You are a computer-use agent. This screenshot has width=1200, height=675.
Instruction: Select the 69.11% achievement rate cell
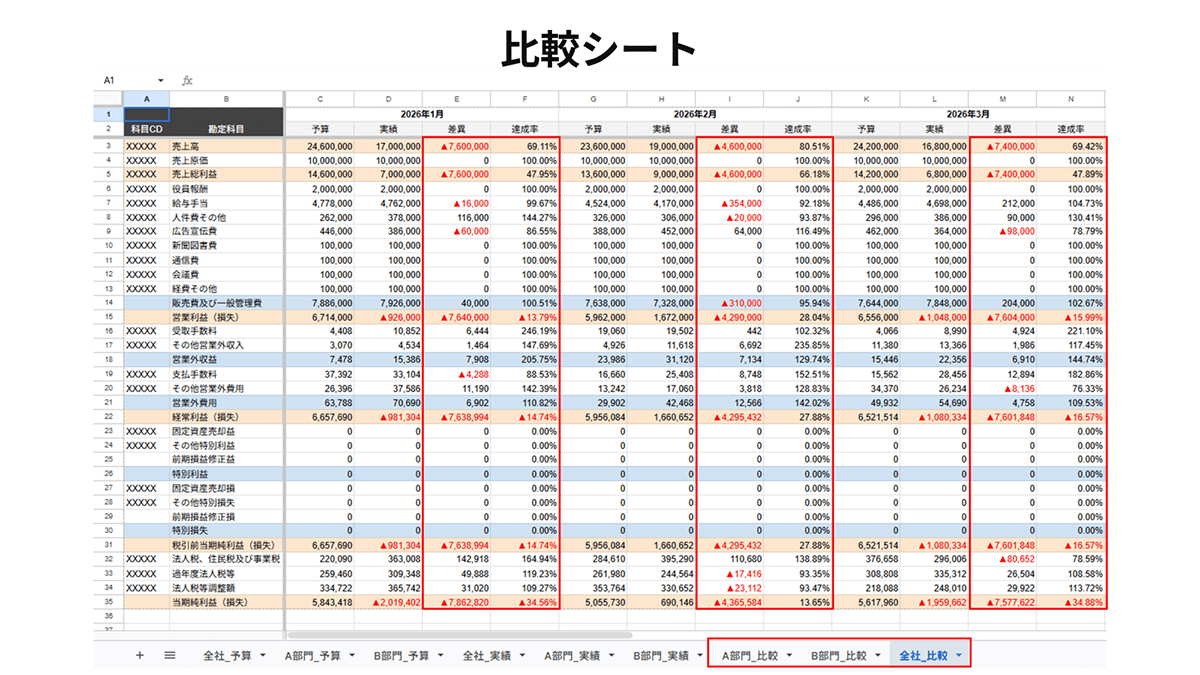click(525, 146)
